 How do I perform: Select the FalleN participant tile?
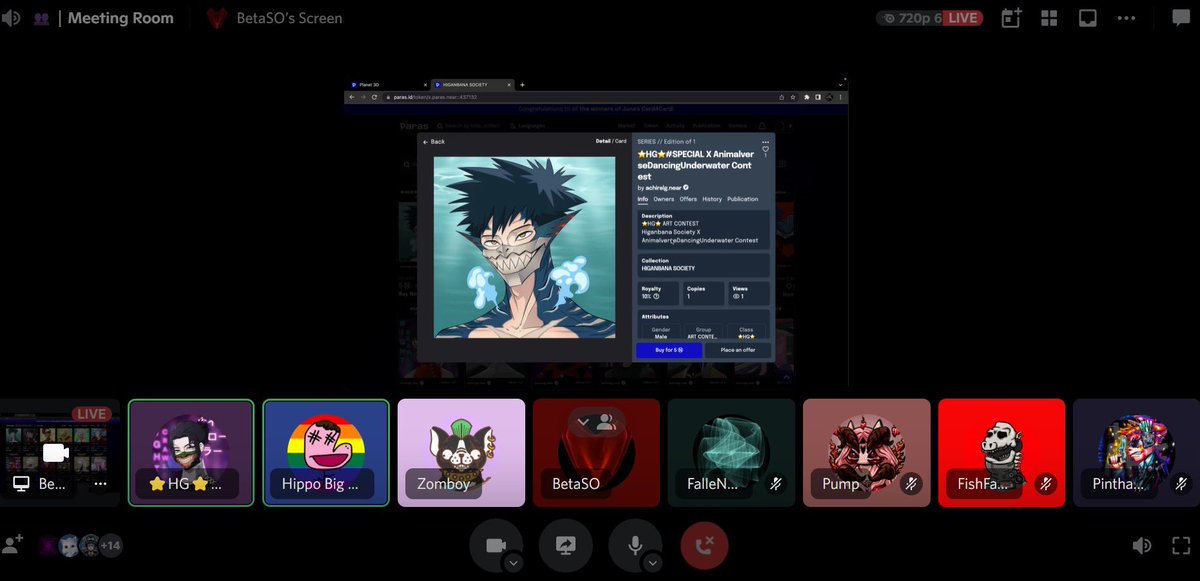point(731,453)
